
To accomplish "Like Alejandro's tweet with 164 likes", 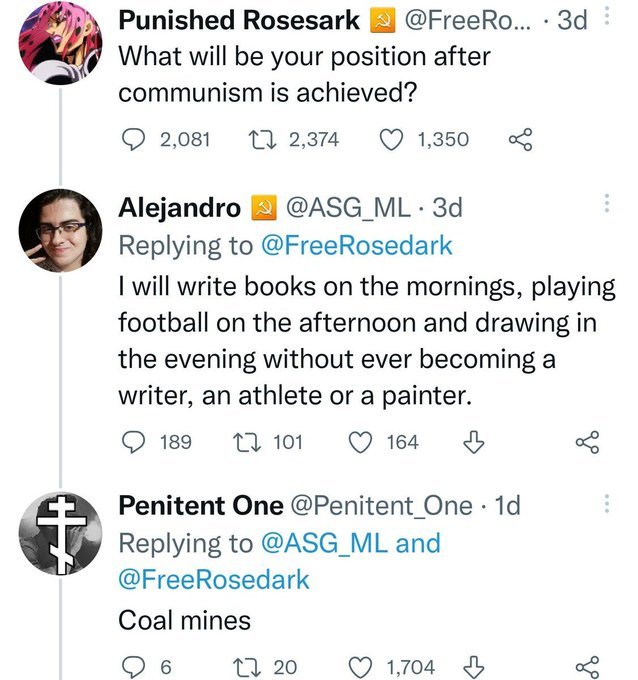I will 360,442.
